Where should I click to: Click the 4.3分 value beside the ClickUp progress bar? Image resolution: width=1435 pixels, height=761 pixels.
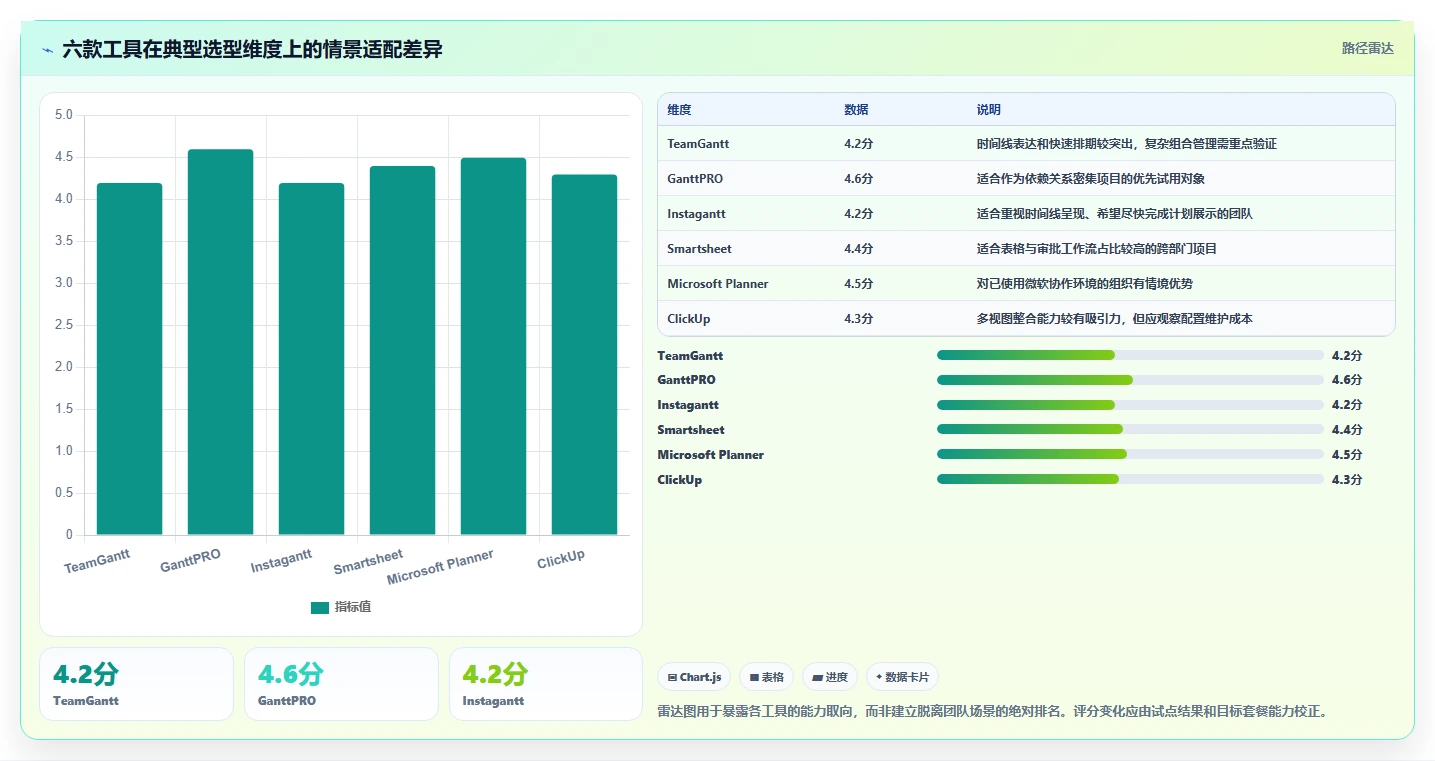[1347, 480]
